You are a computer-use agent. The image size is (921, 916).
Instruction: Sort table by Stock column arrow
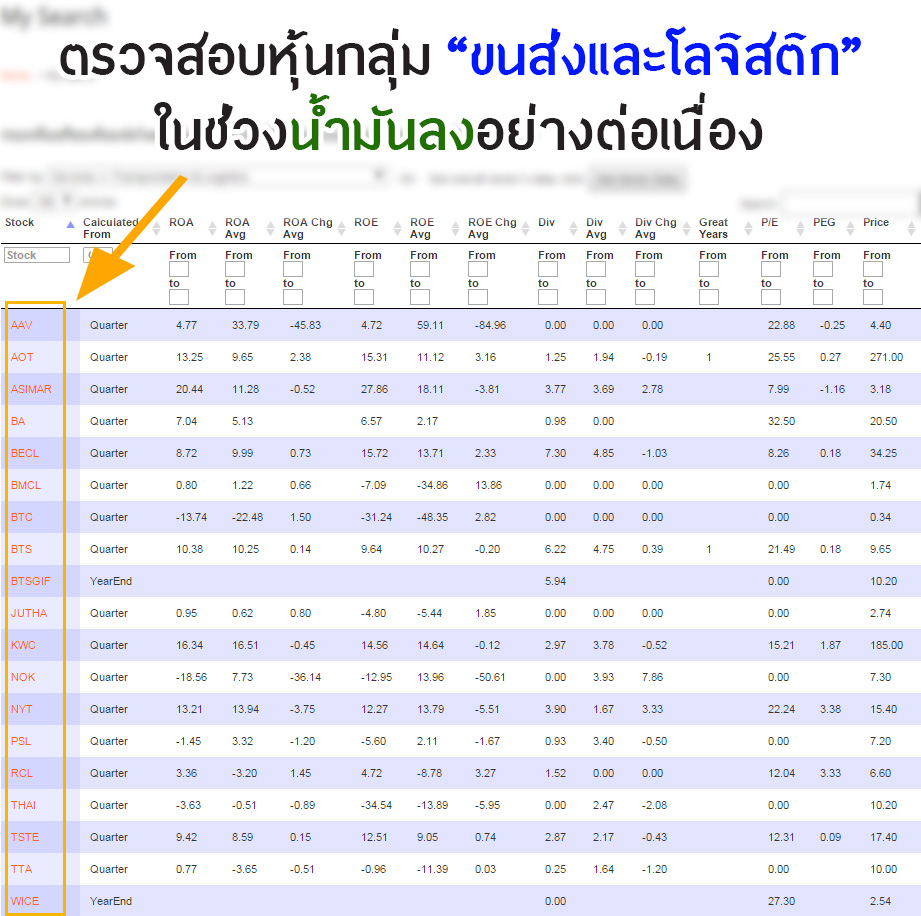tap(70, 224)
